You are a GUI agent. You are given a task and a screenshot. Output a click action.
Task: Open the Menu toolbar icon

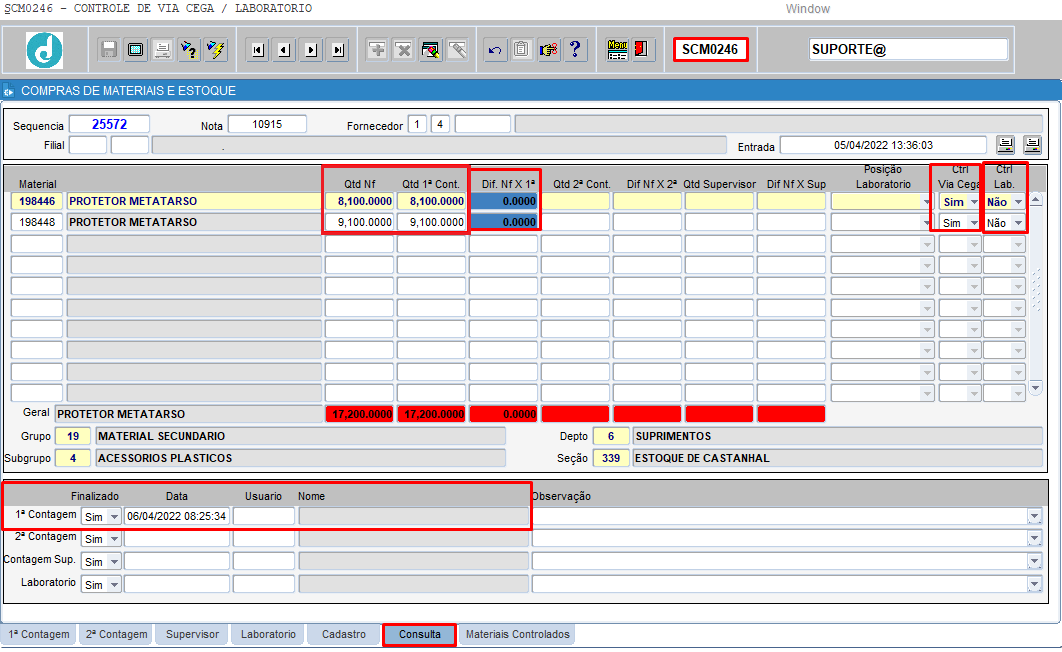coord(617,49)
